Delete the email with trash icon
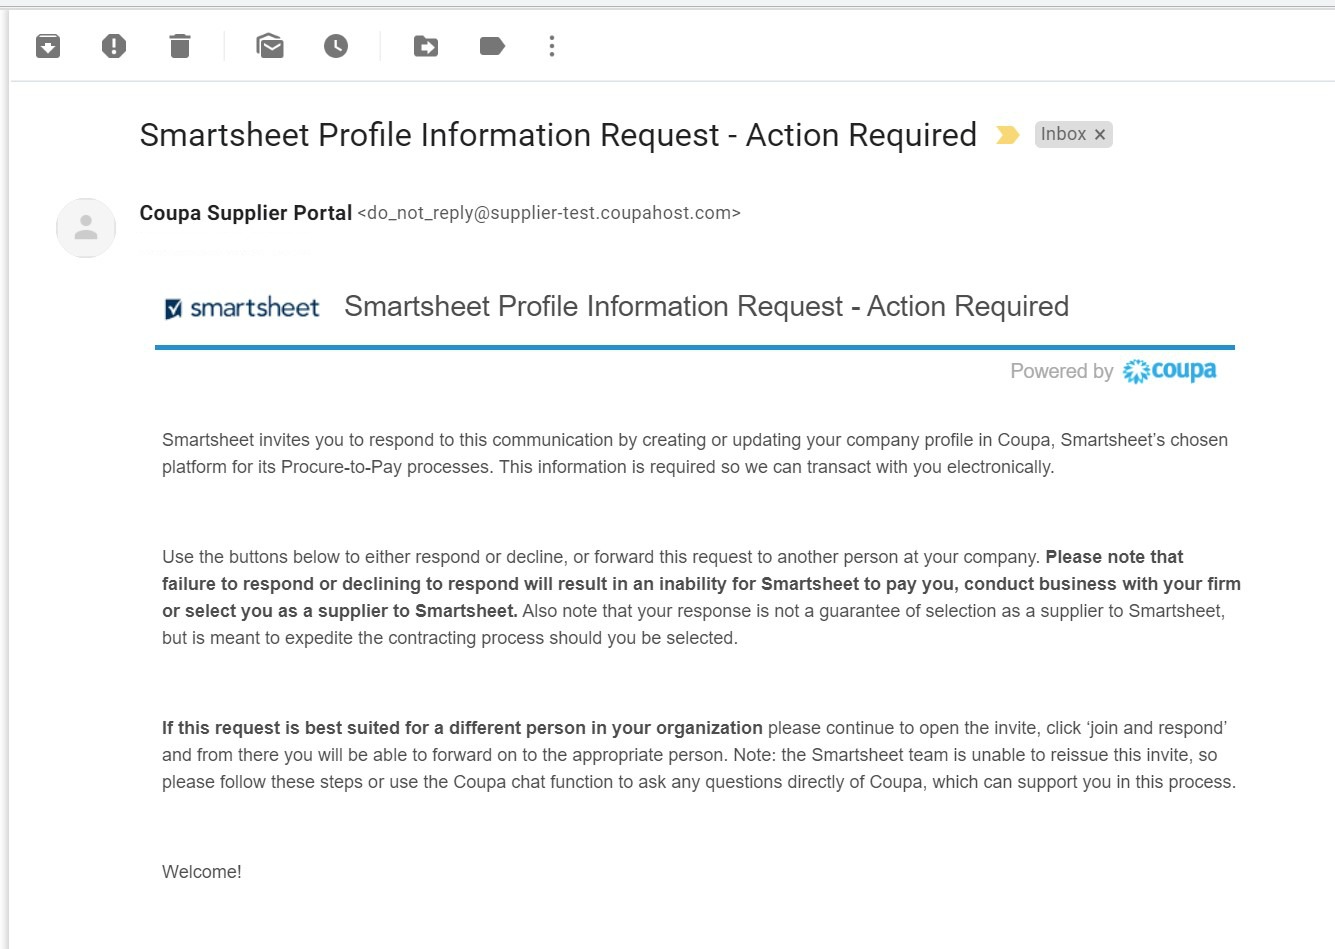Viewport: 1335px width, 949px height. [180, 46]
